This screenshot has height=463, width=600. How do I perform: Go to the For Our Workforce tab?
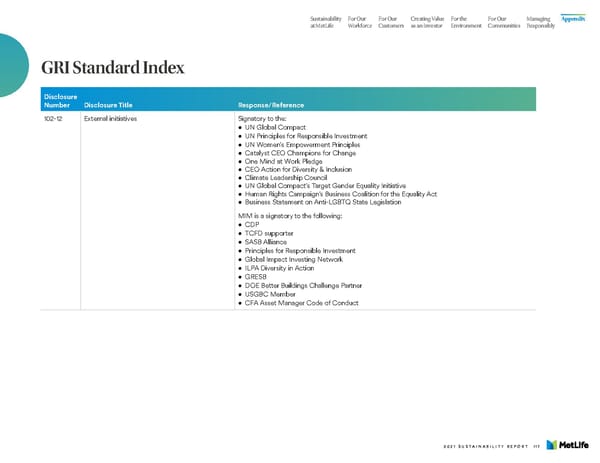click(360, 22)
